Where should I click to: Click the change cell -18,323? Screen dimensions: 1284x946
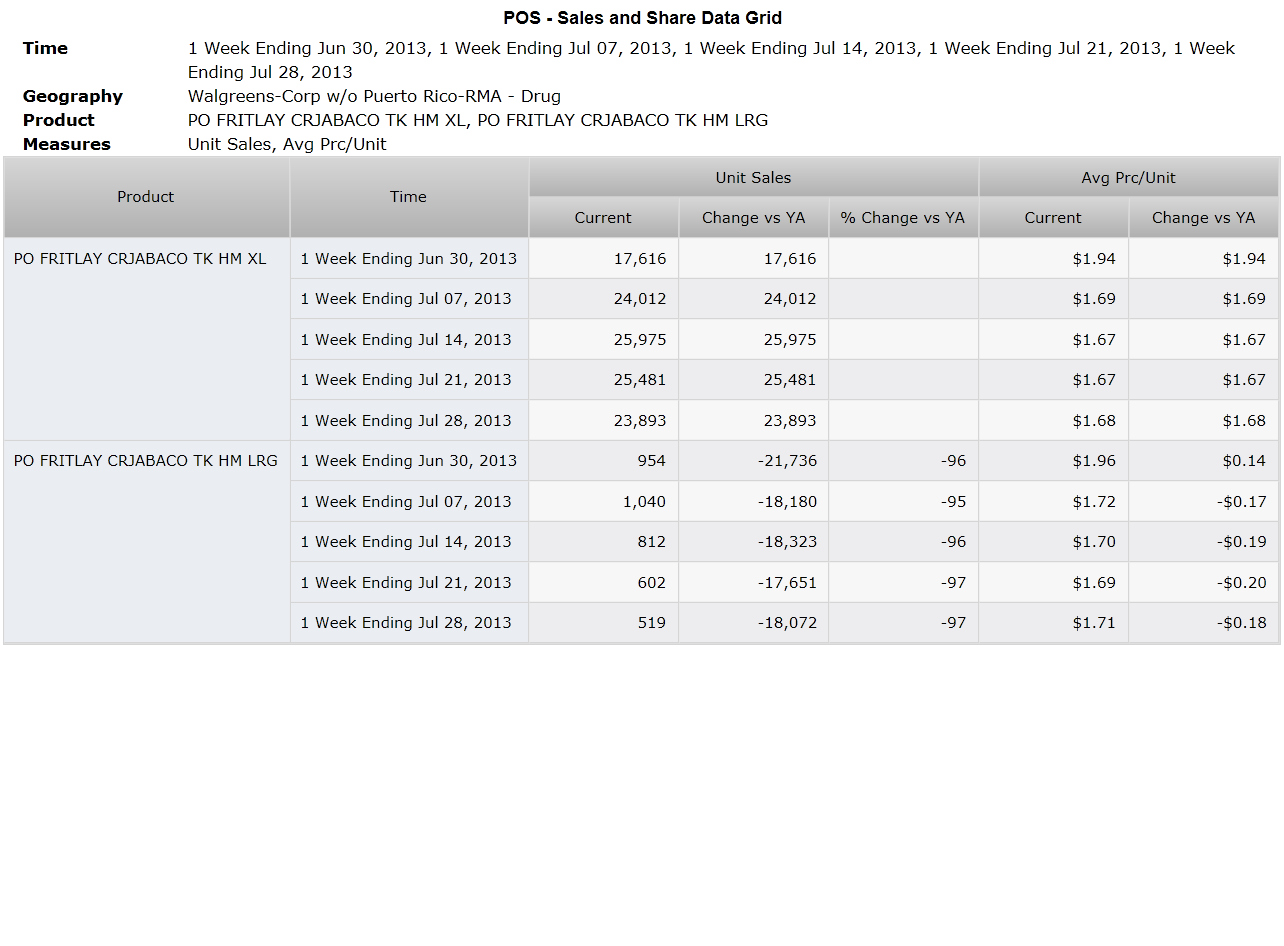point(754,541)
